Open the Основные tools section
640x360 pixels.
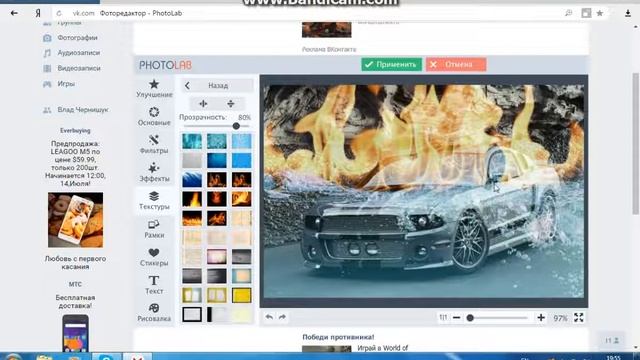coord(154,116)
